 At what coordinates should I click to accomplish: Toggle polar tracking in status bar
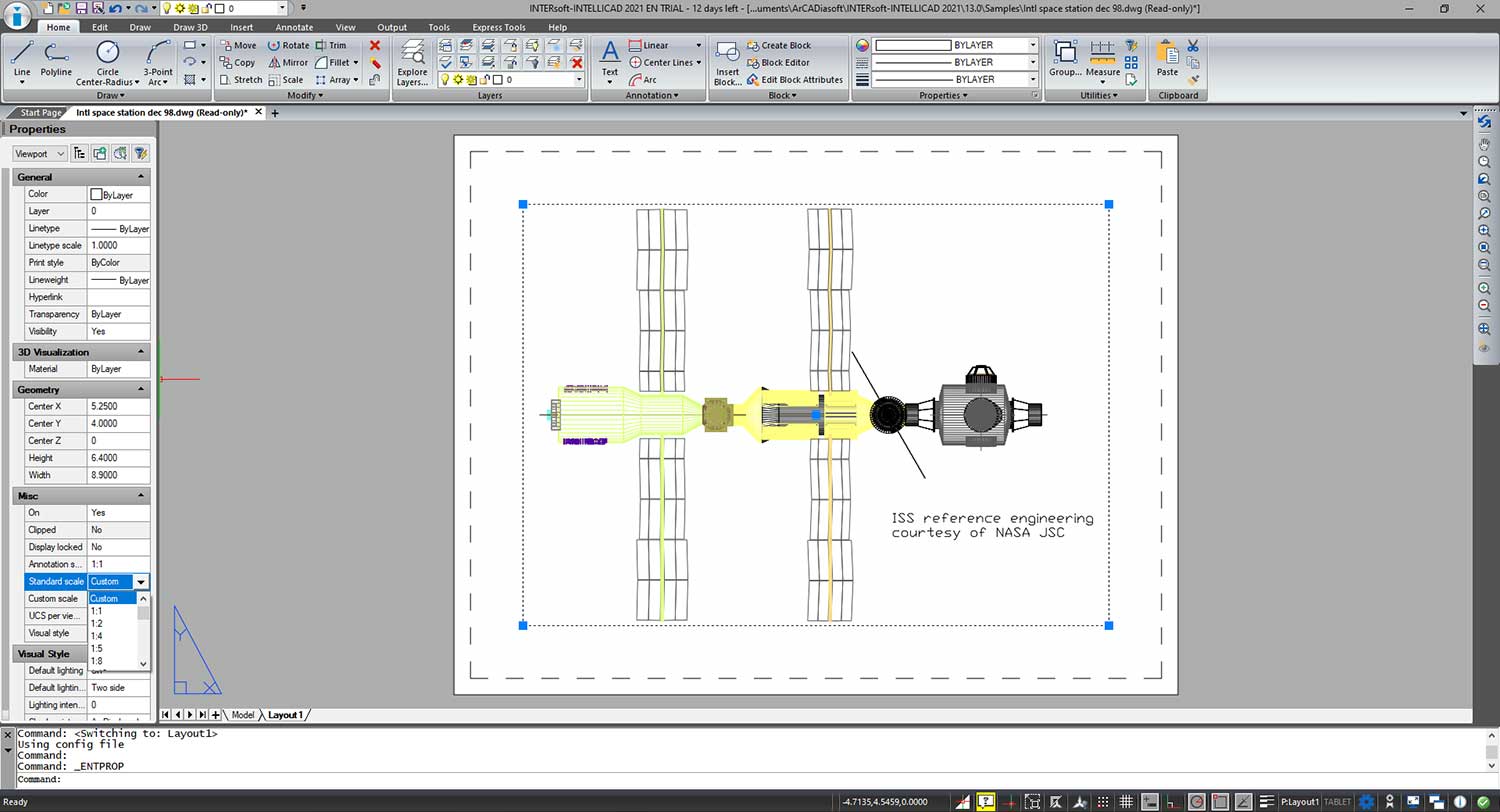click(1196, 802)
